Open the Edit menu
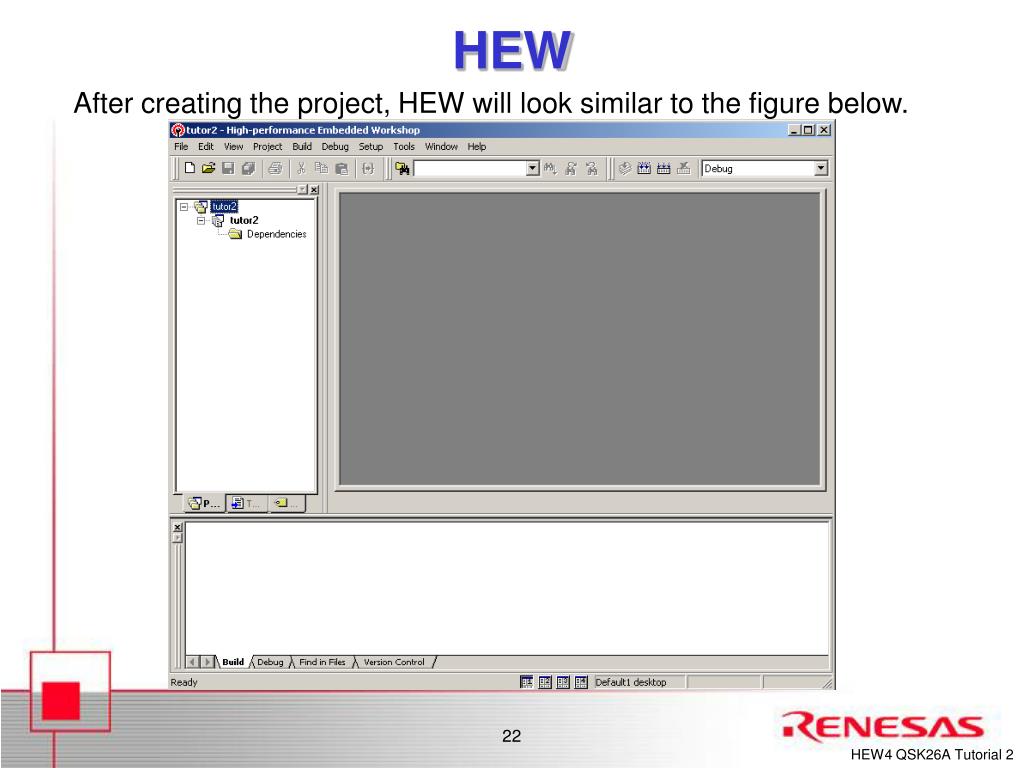The height and width of the screenshot is (768, 1024). [206, 147]
